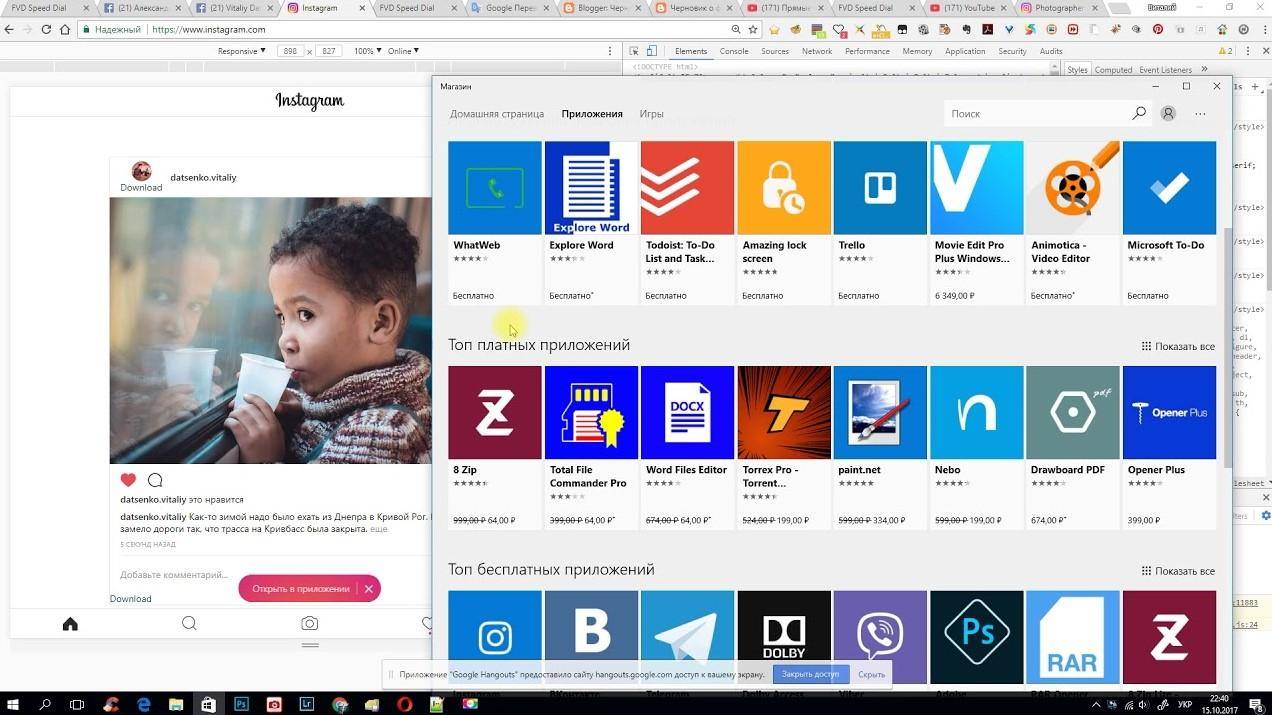
Task: Toggle the inspect element picker in DevTools
Action: [634, 51]
